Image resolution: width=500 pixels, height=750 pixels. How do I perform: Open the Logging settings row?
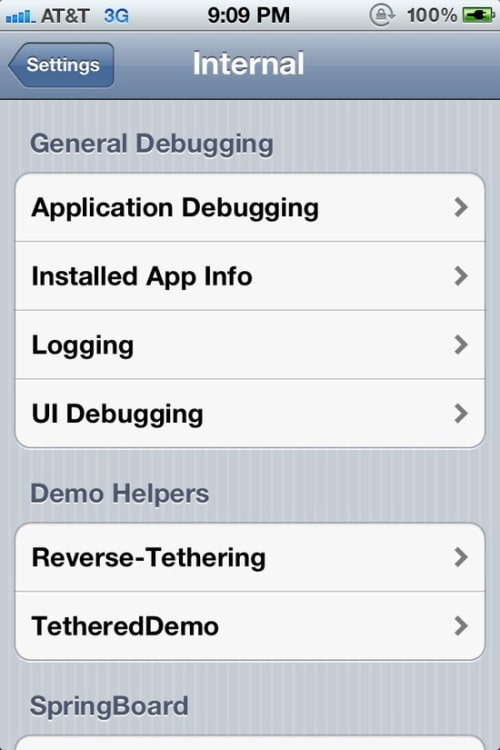coord(250,345)
